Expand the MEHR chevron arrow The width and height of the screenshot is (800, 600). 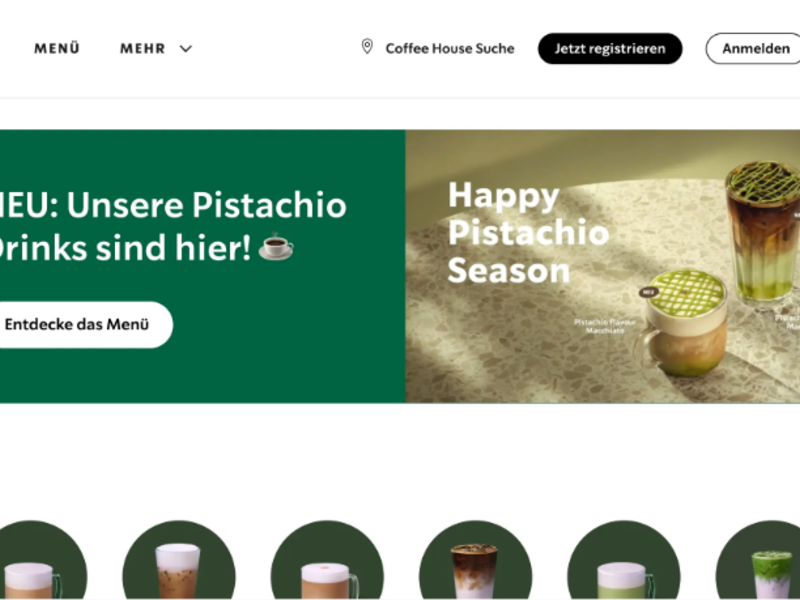pos(186,48)
